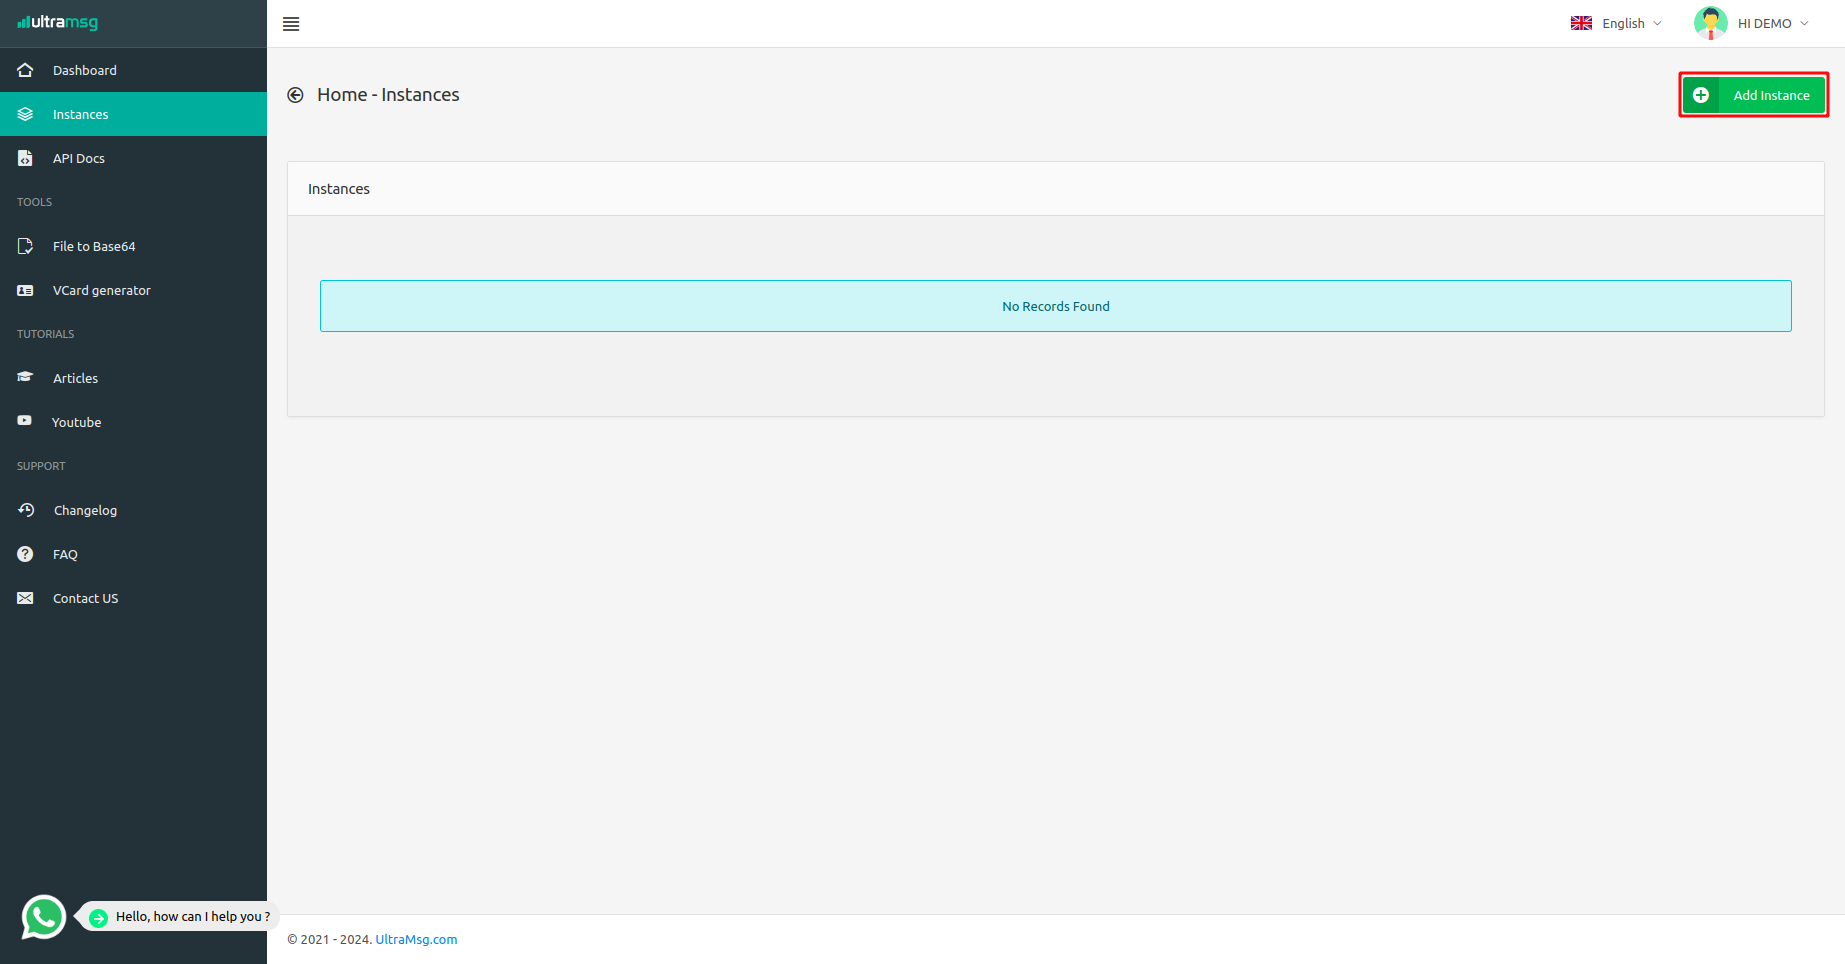Click the VCard generator card icon
This screenshot has height=964, width=1845.
[x=26, y=290]
